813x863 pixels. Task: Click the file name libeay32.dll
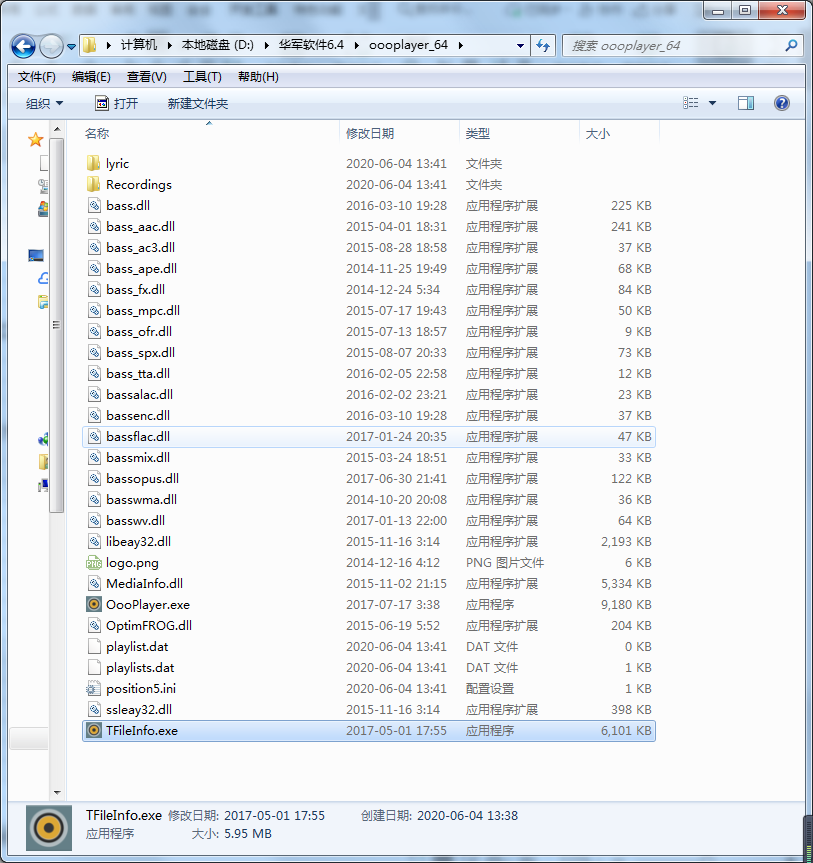[139, 542]
